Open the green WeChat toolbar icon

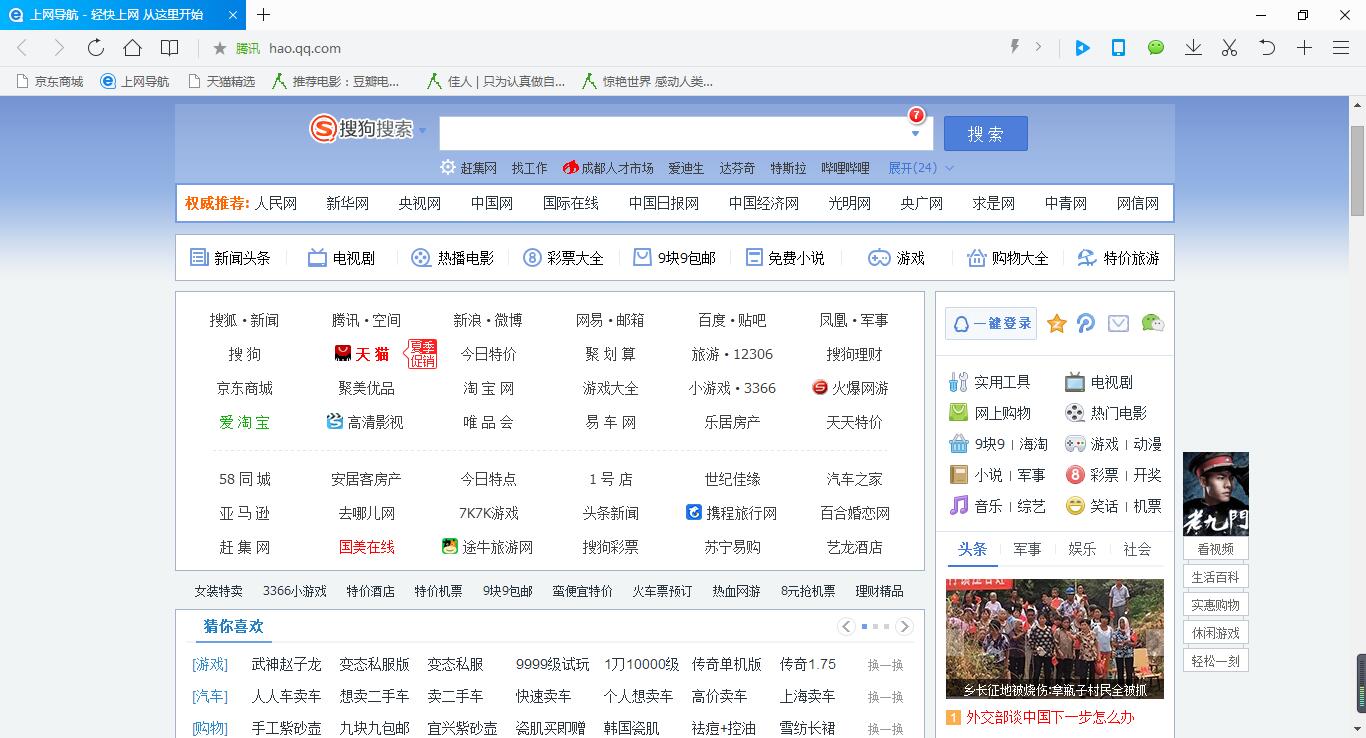click(x=1156, y=48)
